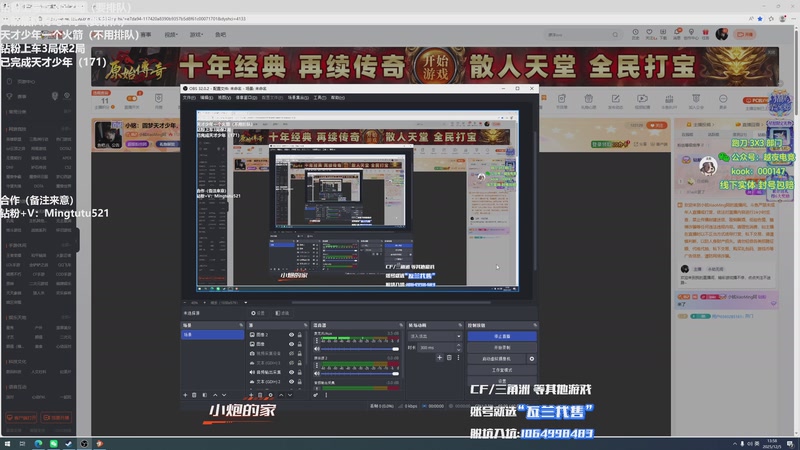Toggle the eye for 文本 (GDI+) 3 source
The image size is (800, 450).
point(291,363)
